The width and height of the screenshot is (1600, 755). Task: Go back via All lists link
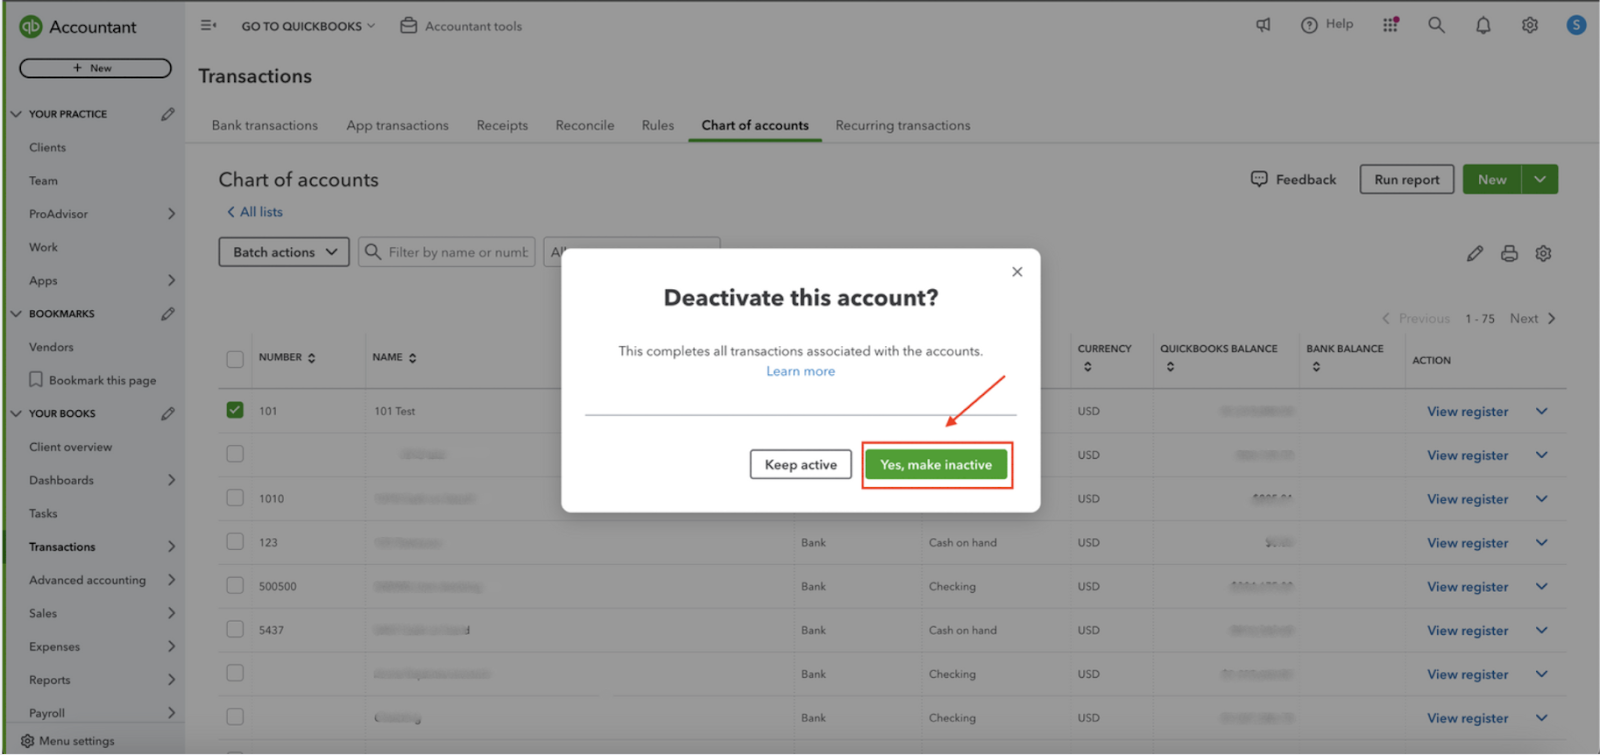point(255,212)
